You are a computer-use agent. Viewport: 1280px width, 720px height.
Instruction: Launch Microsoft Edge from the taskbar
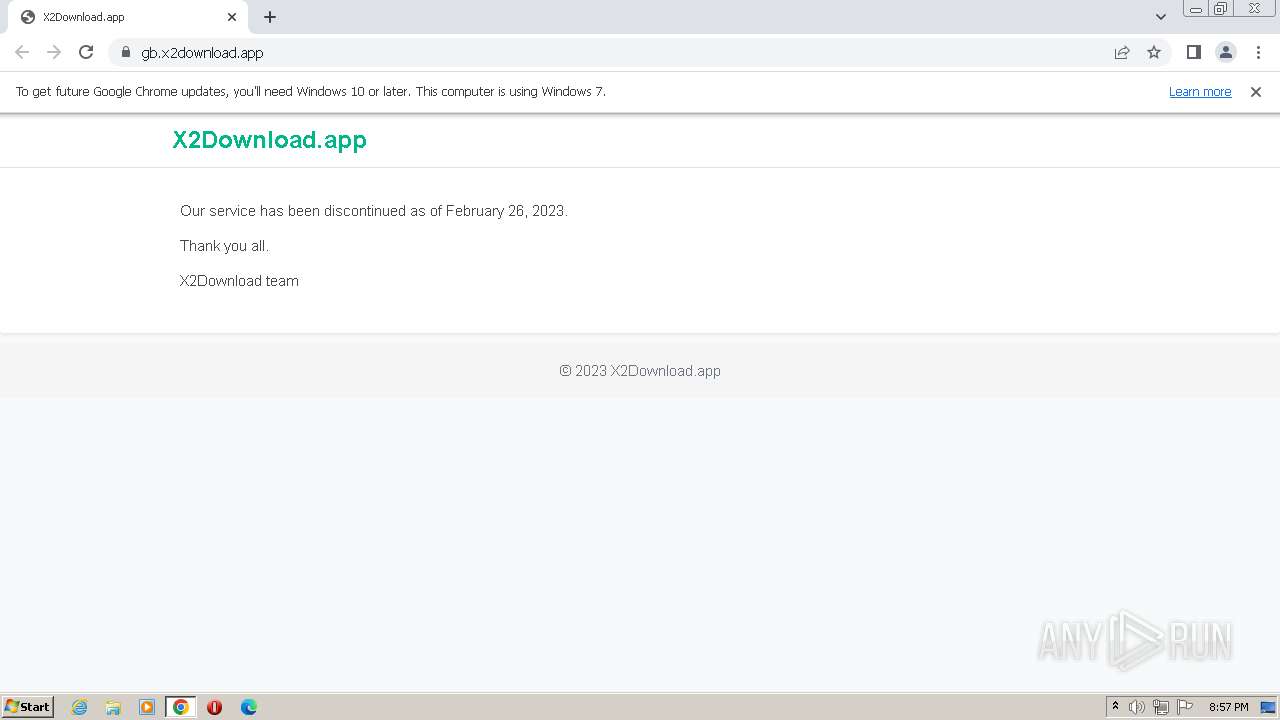249,707
